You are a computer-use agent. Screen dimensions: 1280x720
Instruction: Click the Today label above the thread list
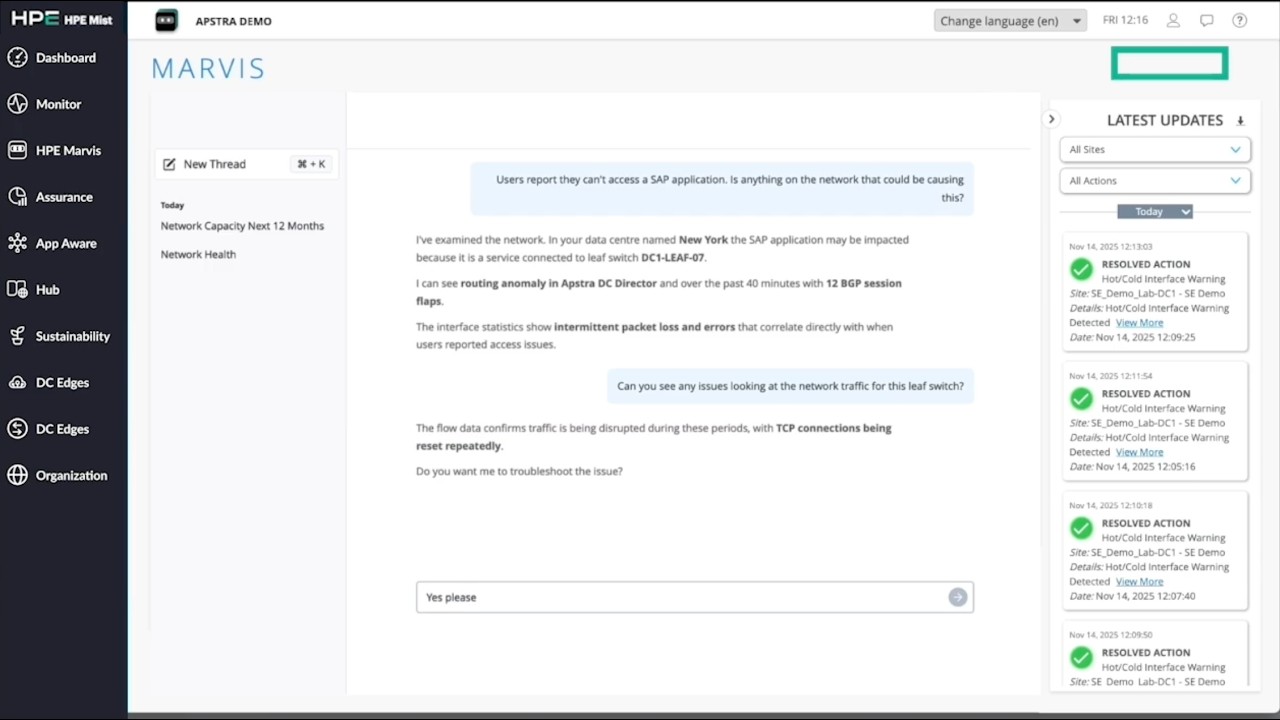[x=172, y=205]
